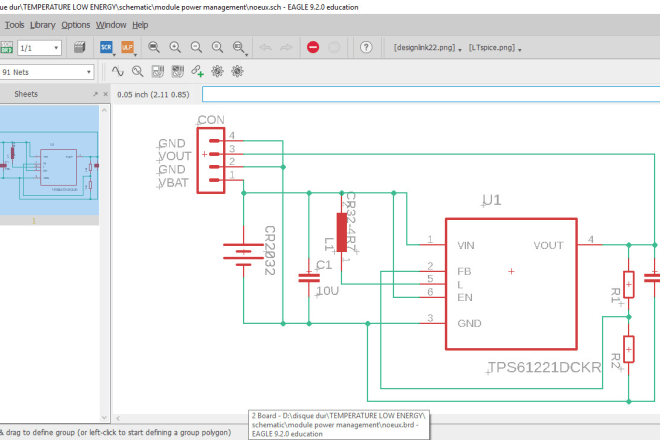Image resolution: width=660 pixels, height=440 pixels.
Task: Redraw the view with the zoom refresh icon
Action: (217, 47)
